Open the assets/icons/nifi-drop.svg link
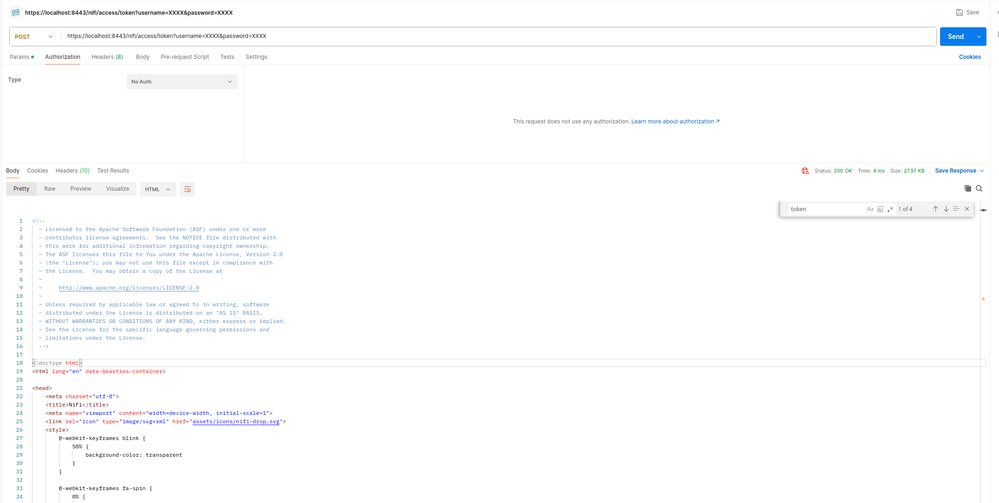Viewport: 999px width, 503px height. 236,421
